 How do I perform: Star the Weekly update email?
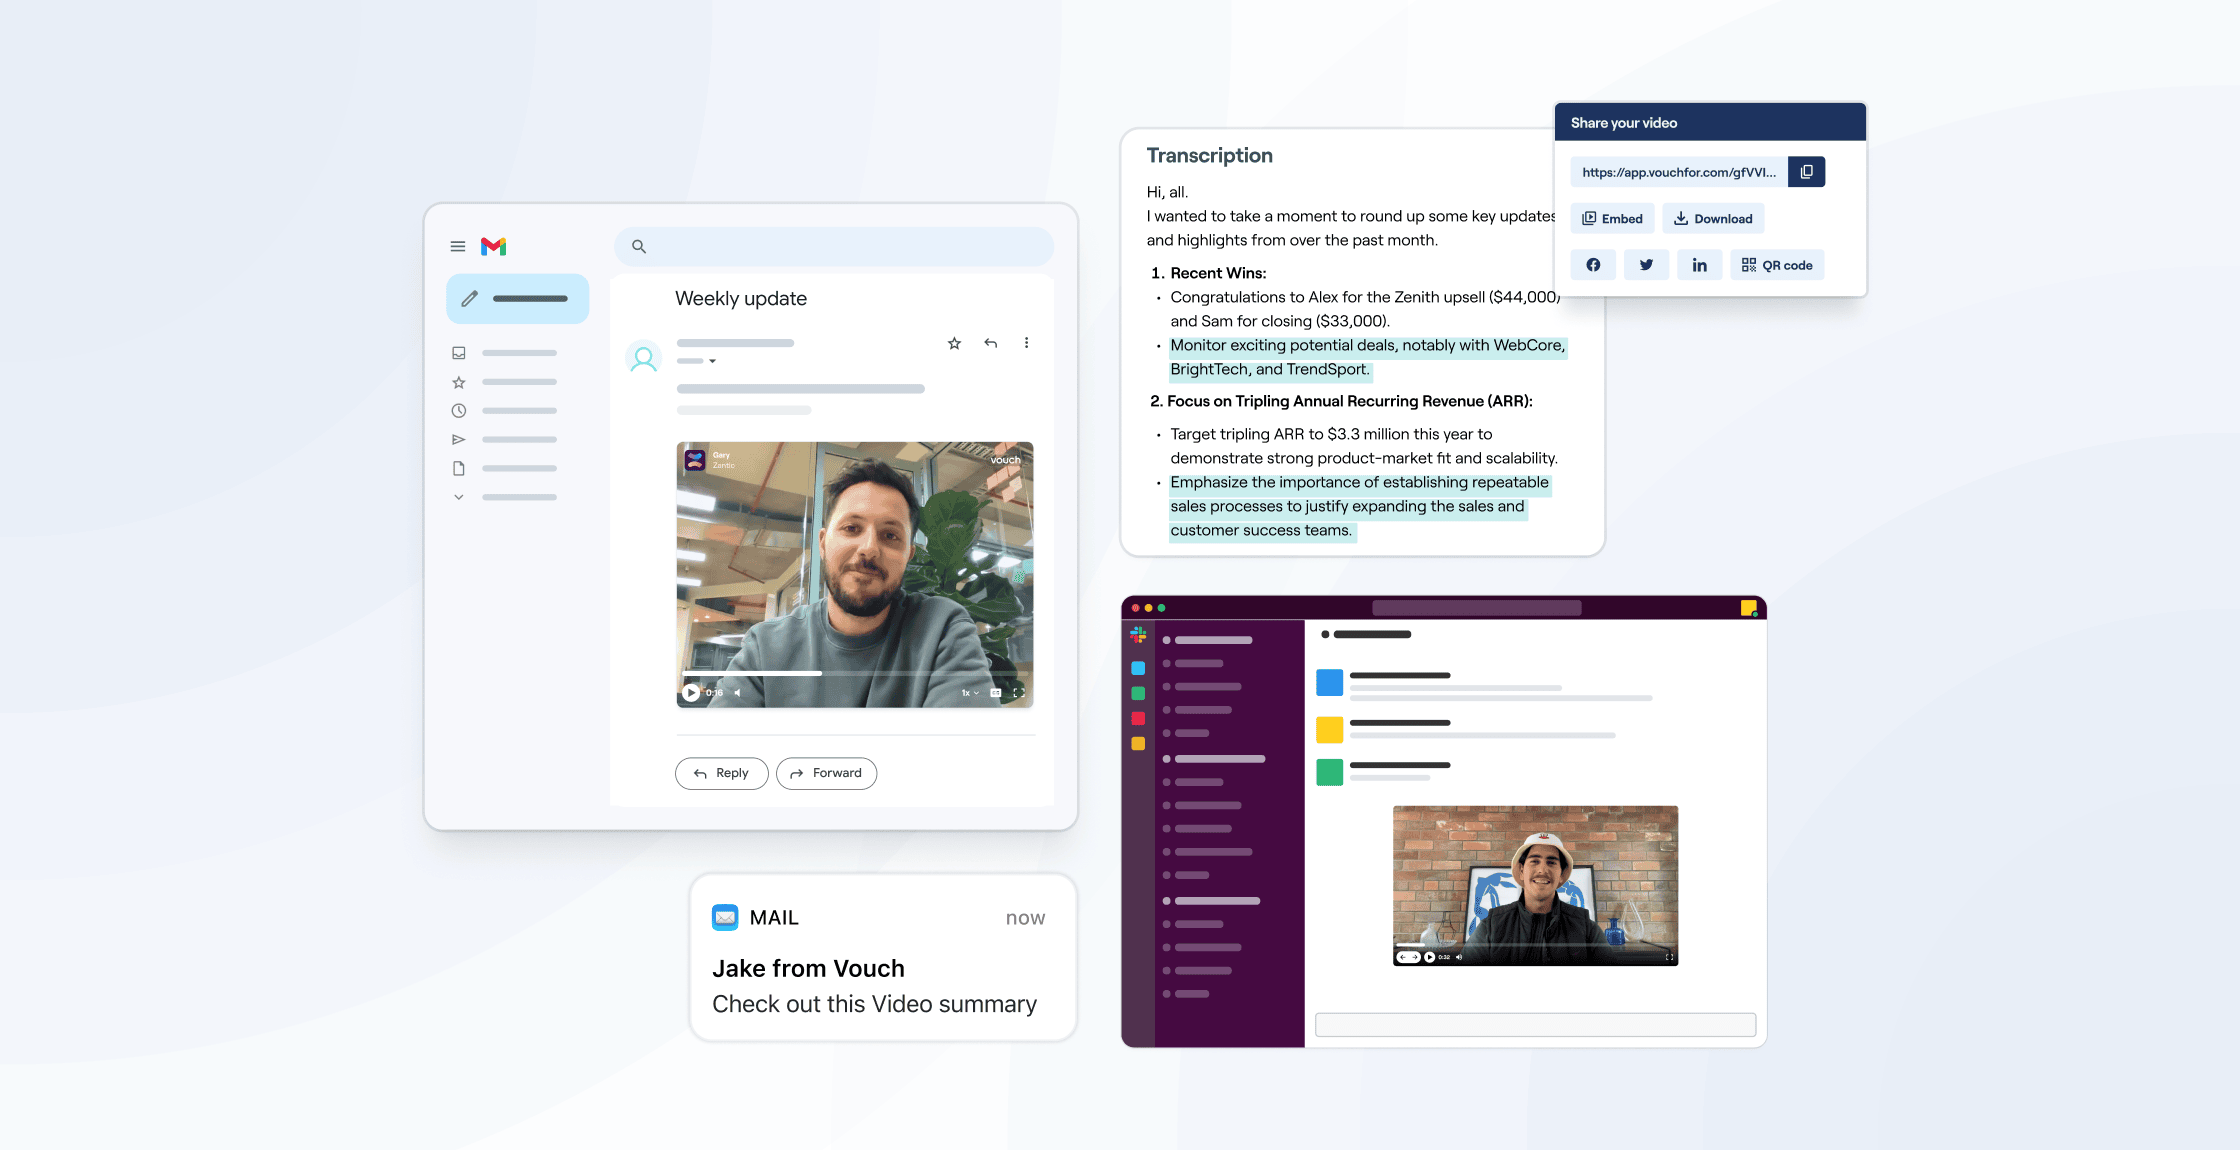[x=954, y=343]
